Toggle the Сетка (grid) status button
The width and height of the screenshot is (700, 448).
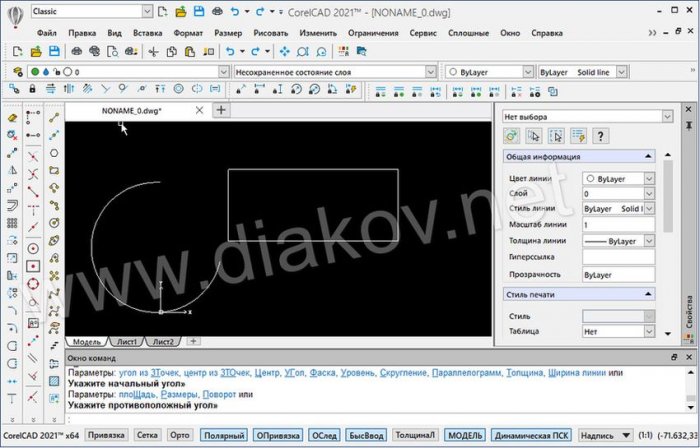point(147,435)
